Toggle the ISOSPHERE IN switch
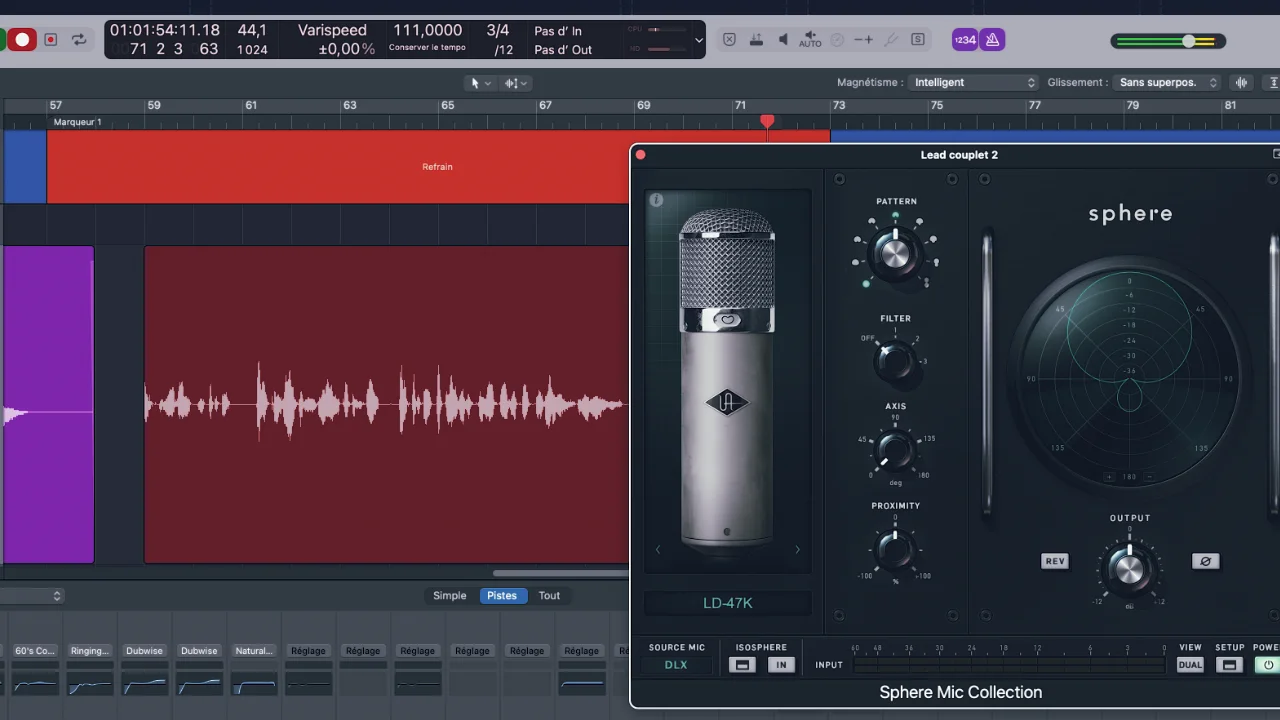 (781, 665)
